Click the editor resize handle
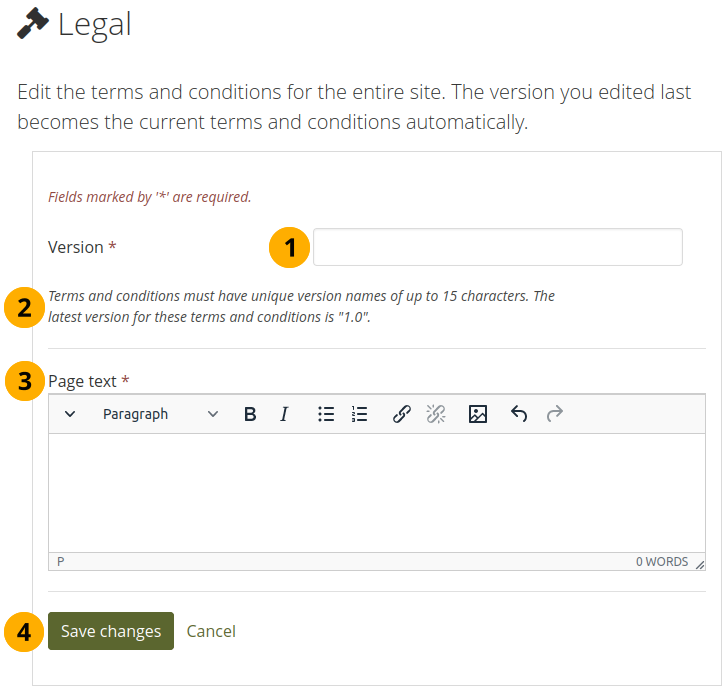The width and height of the screenshot is (728, 691). [700, 563]
